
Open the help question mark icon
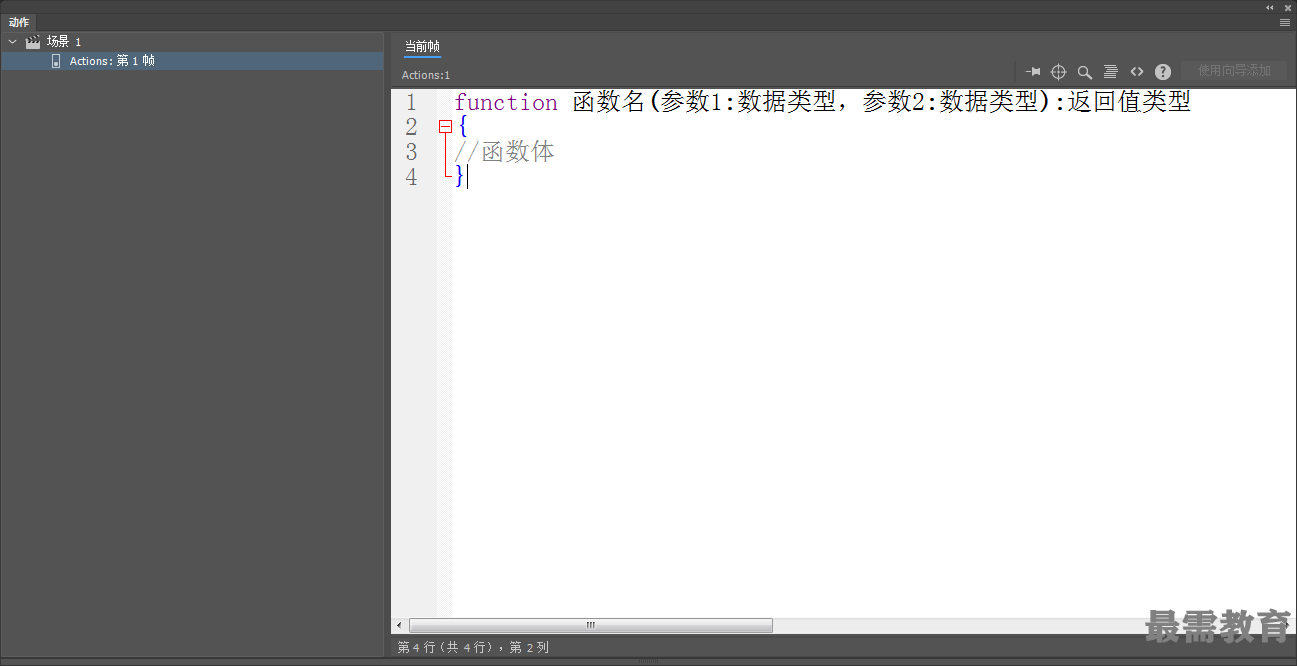click(1163, 72)
